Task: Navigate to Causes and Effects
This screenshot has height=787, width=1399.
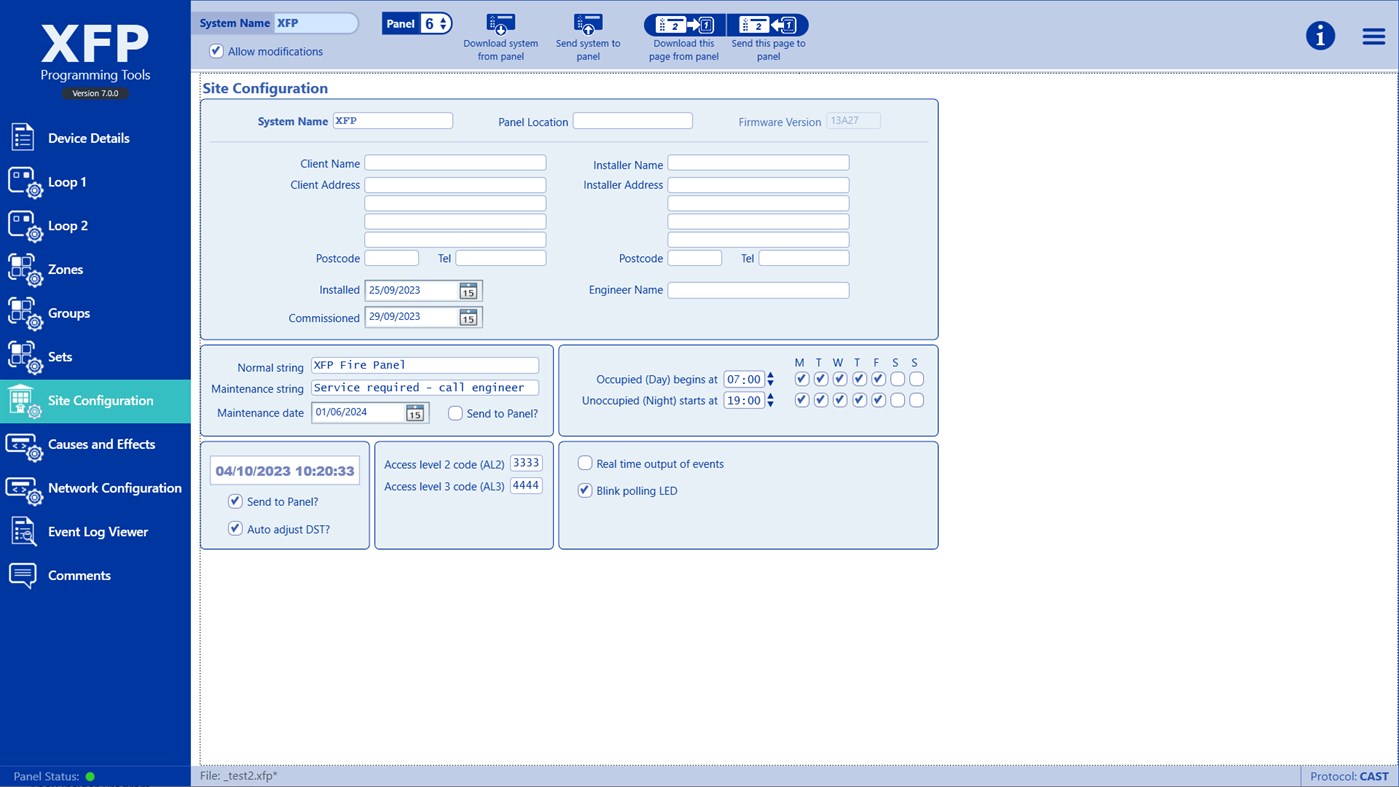Action: click(104, 444)
